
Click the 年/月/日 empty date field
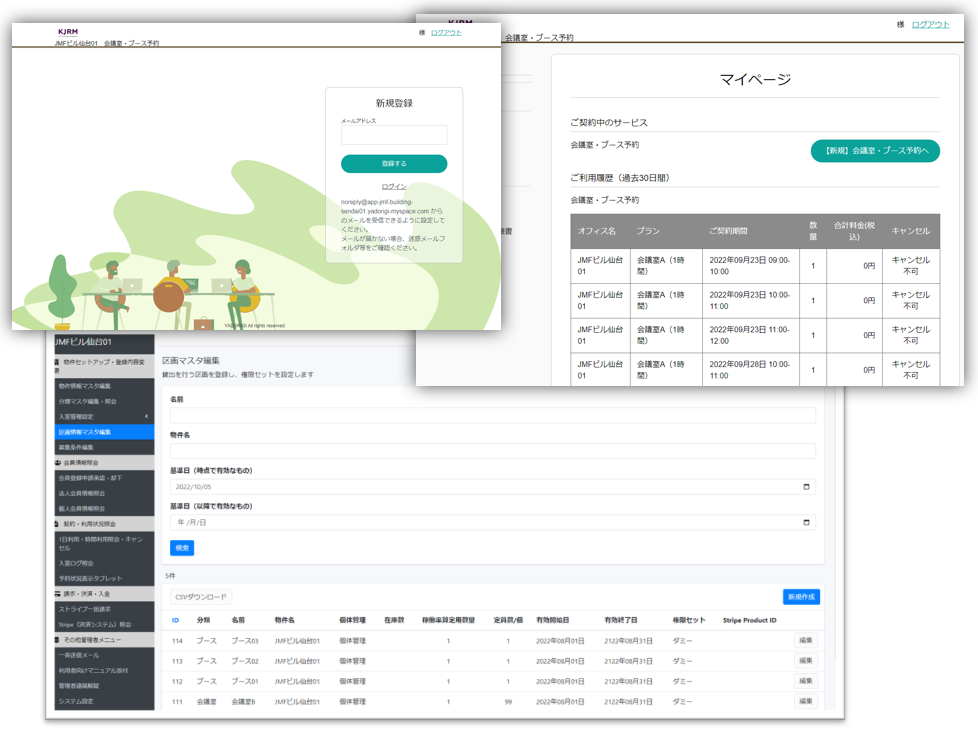[493, 522]
